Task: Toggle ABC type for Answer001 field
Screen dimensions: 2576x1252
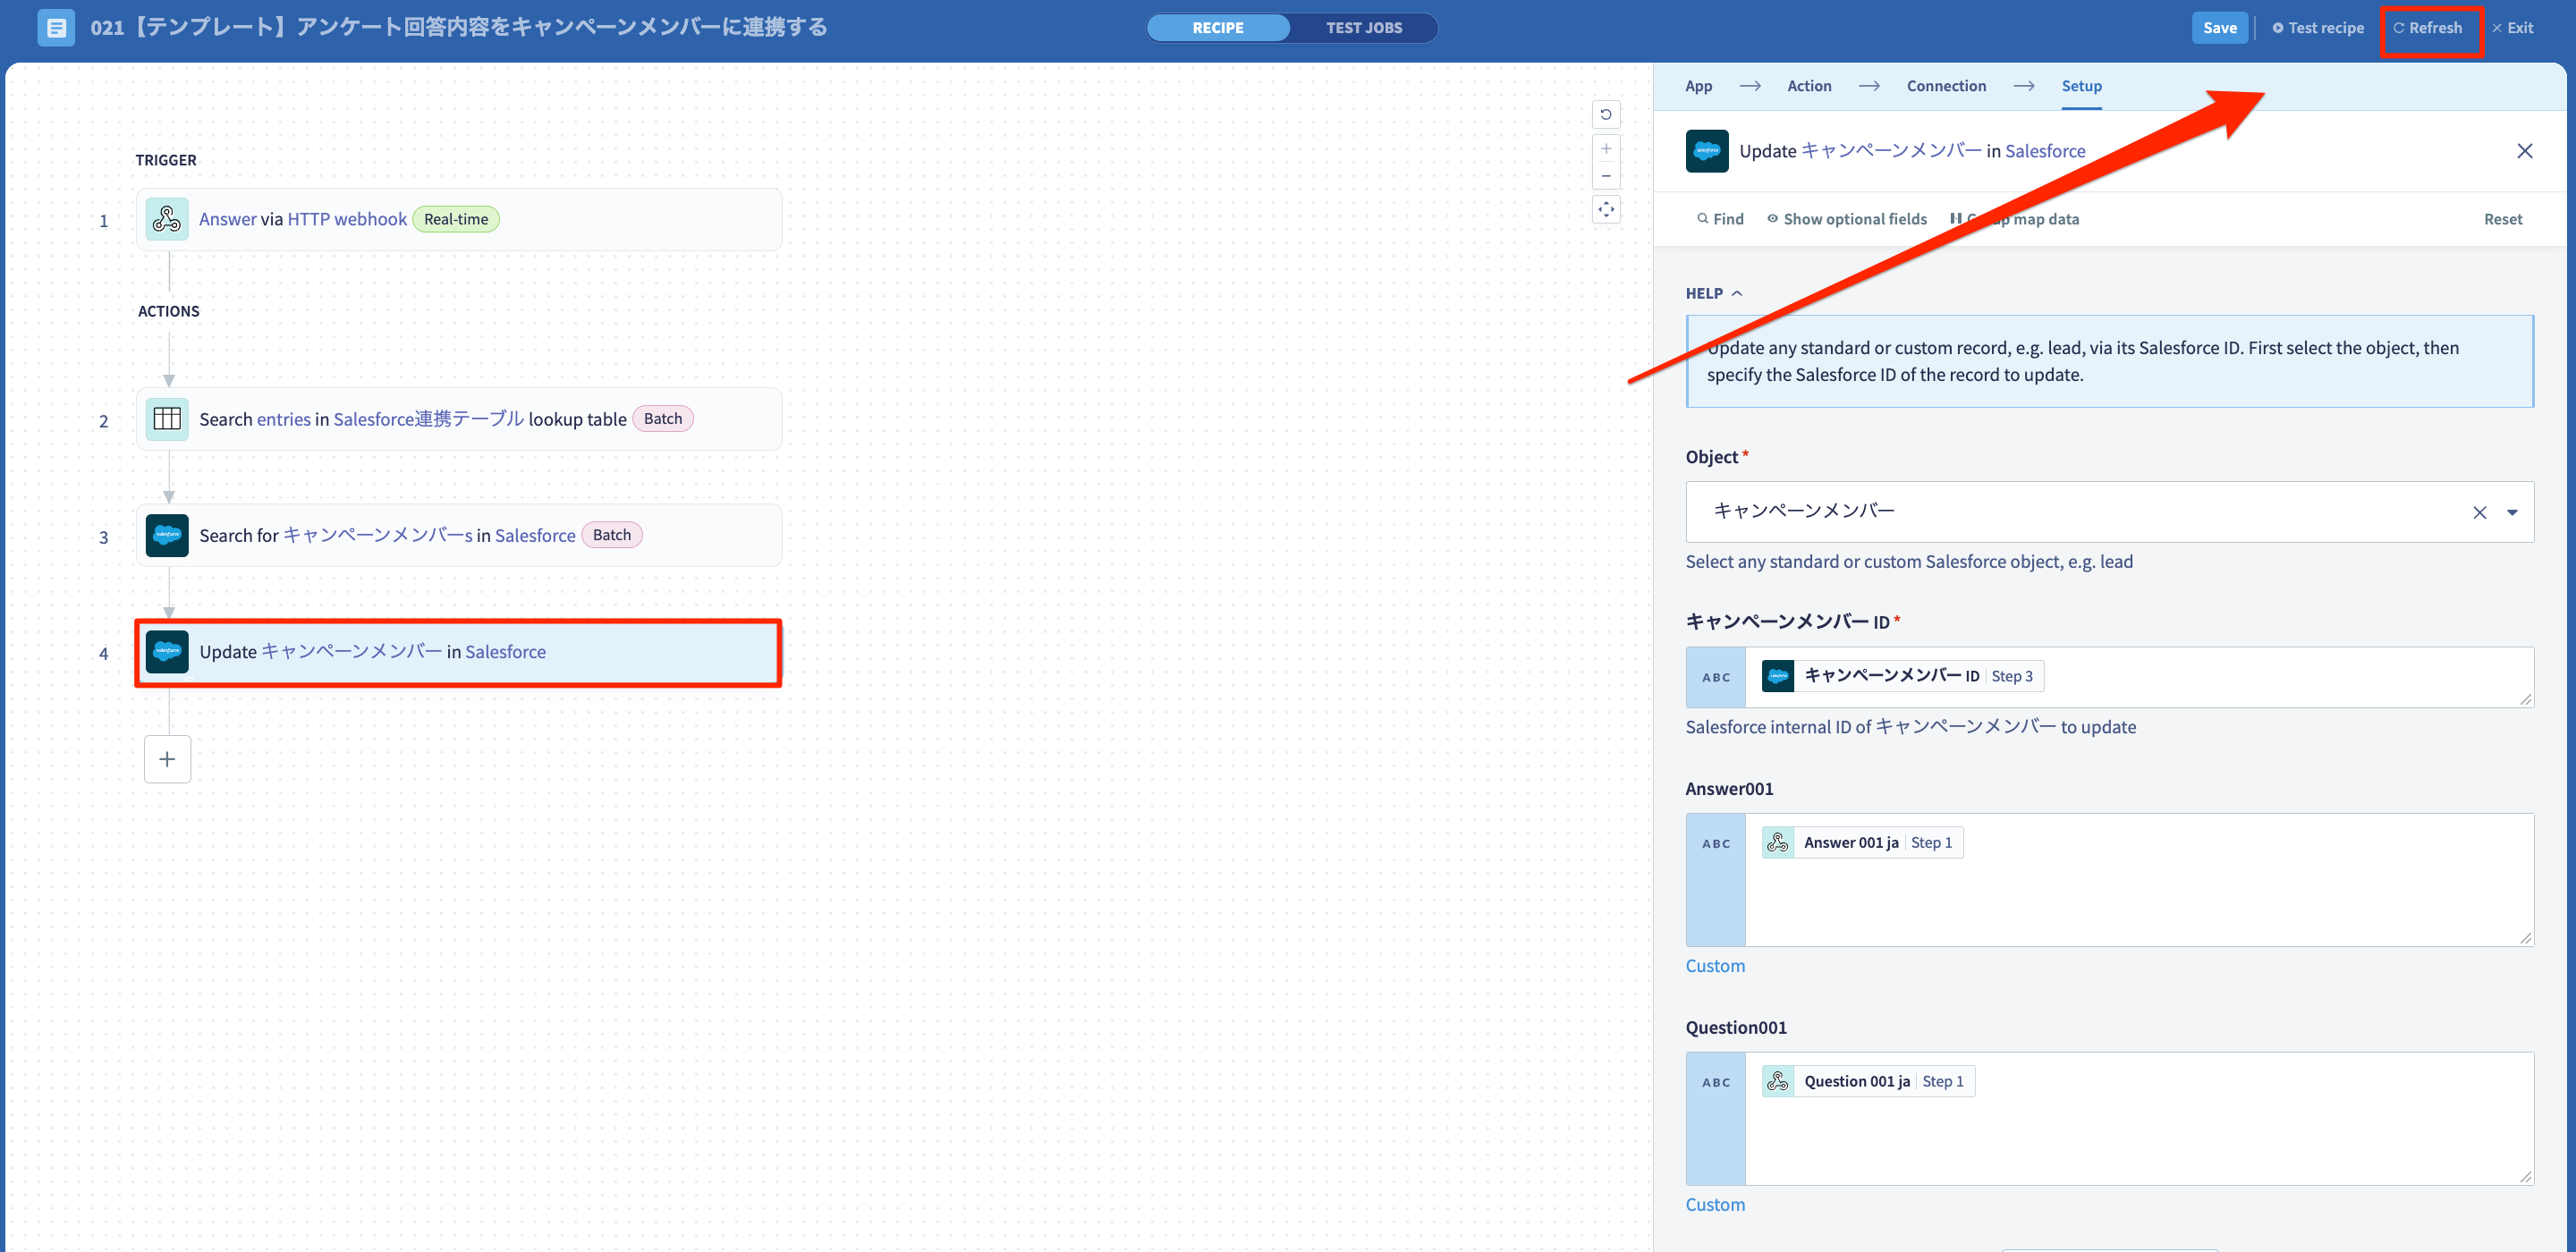Action: point(1715,880)
